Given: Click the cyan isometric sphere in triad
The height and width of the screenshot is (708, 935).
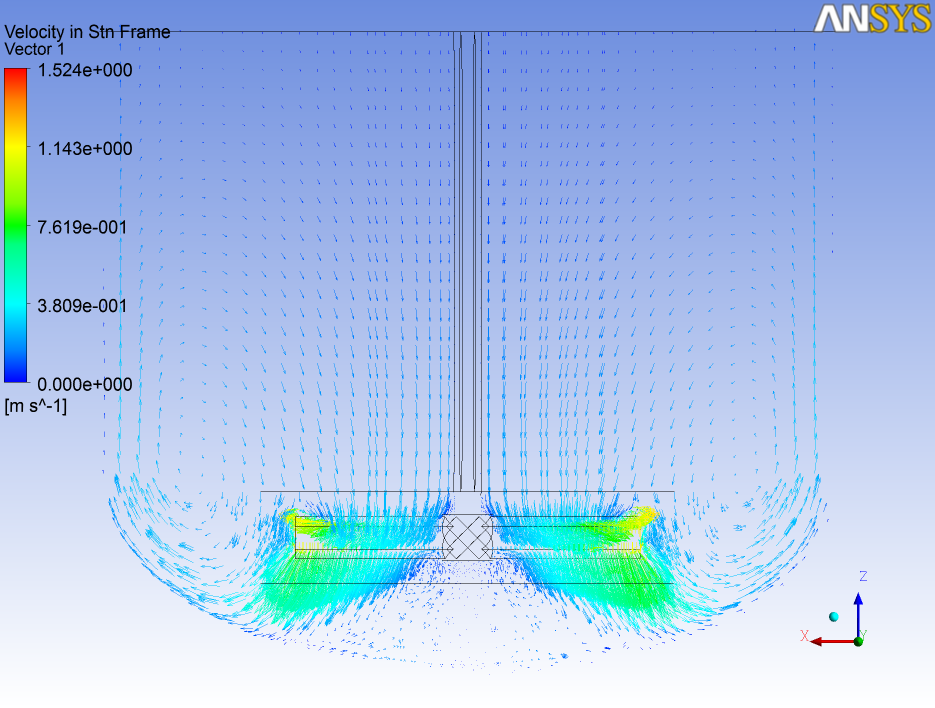Looking at the screenshot, I should [832, 617].
